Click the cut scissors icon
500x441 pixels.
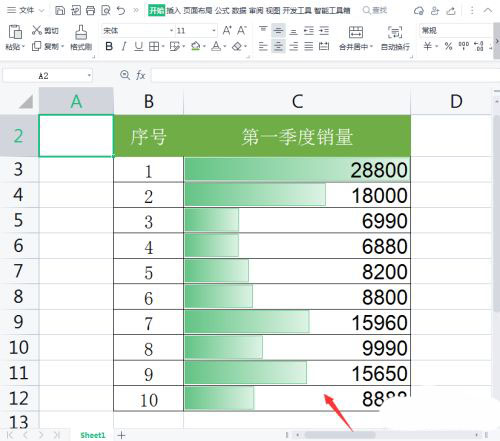point(36,30)
